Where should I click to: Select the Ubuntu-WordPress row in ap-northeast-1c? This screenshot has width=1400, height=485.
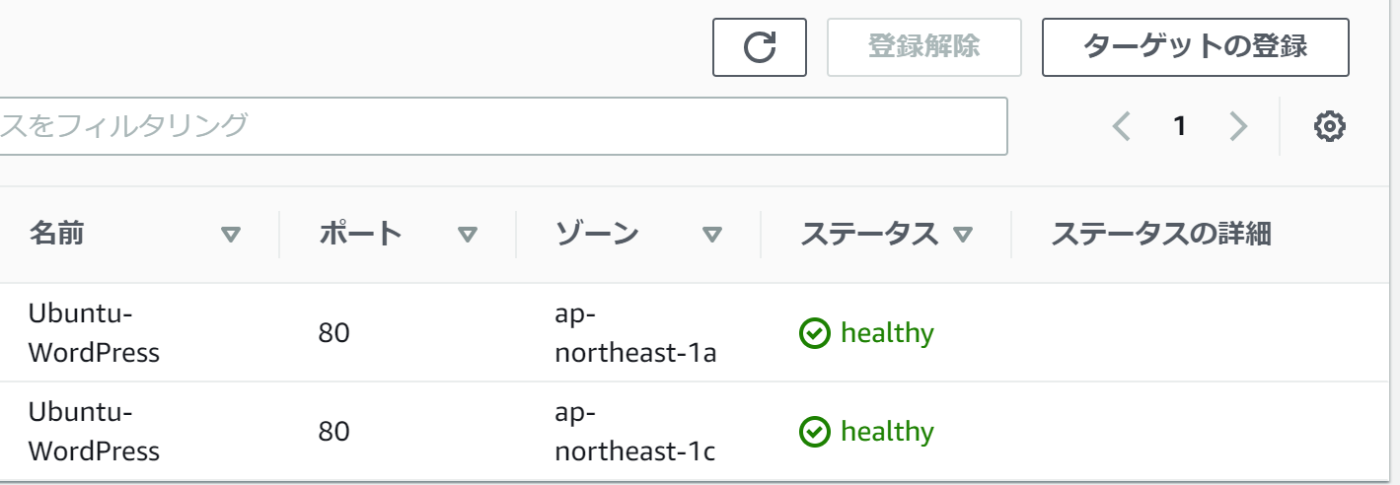coord(94,432)
